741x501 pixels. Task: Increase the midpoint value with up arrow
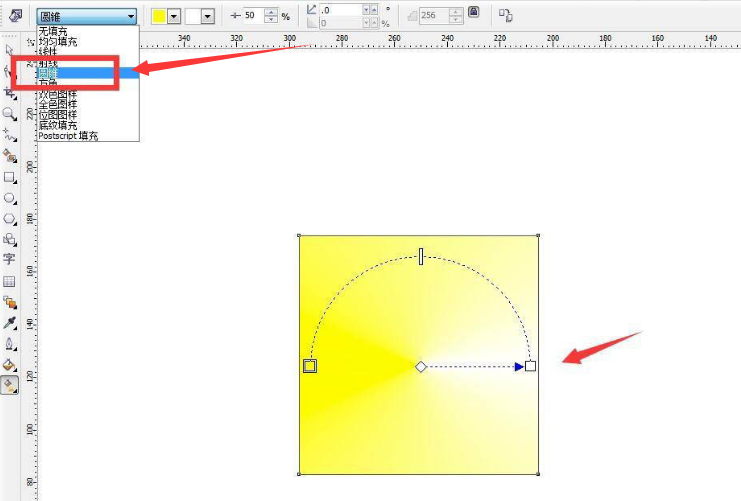271,12
